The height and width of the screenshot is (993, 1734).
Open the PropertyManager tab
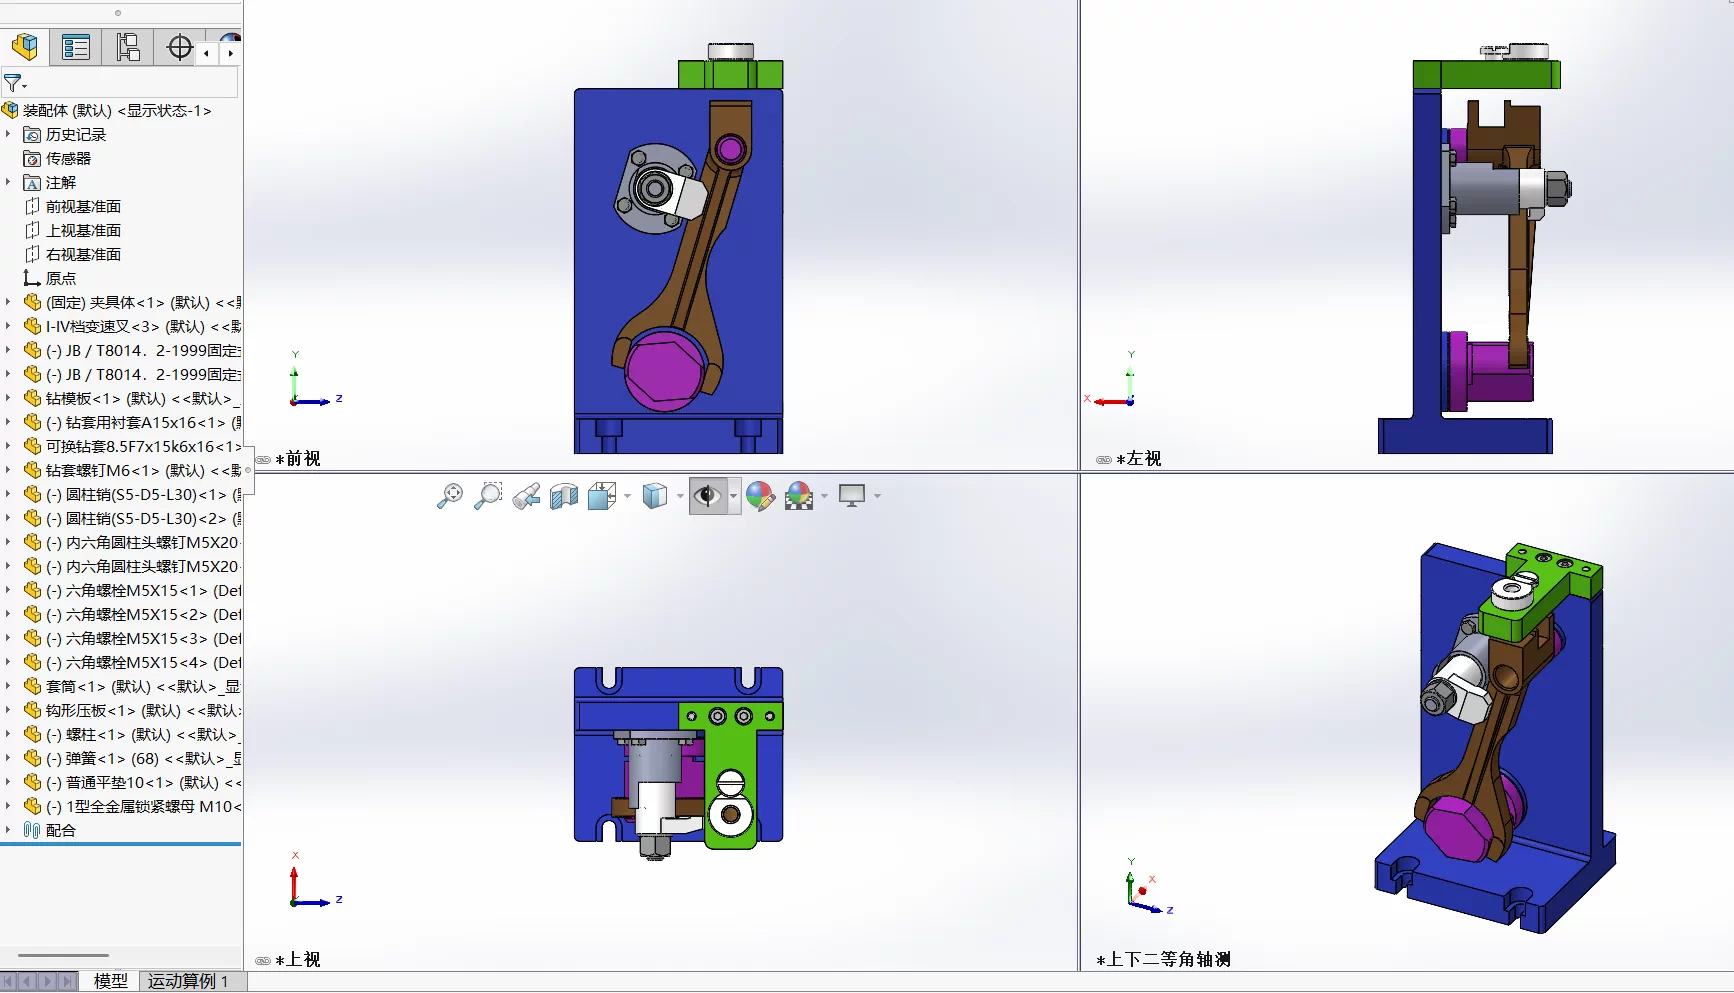pyautogui.click(x=76, y=47)
